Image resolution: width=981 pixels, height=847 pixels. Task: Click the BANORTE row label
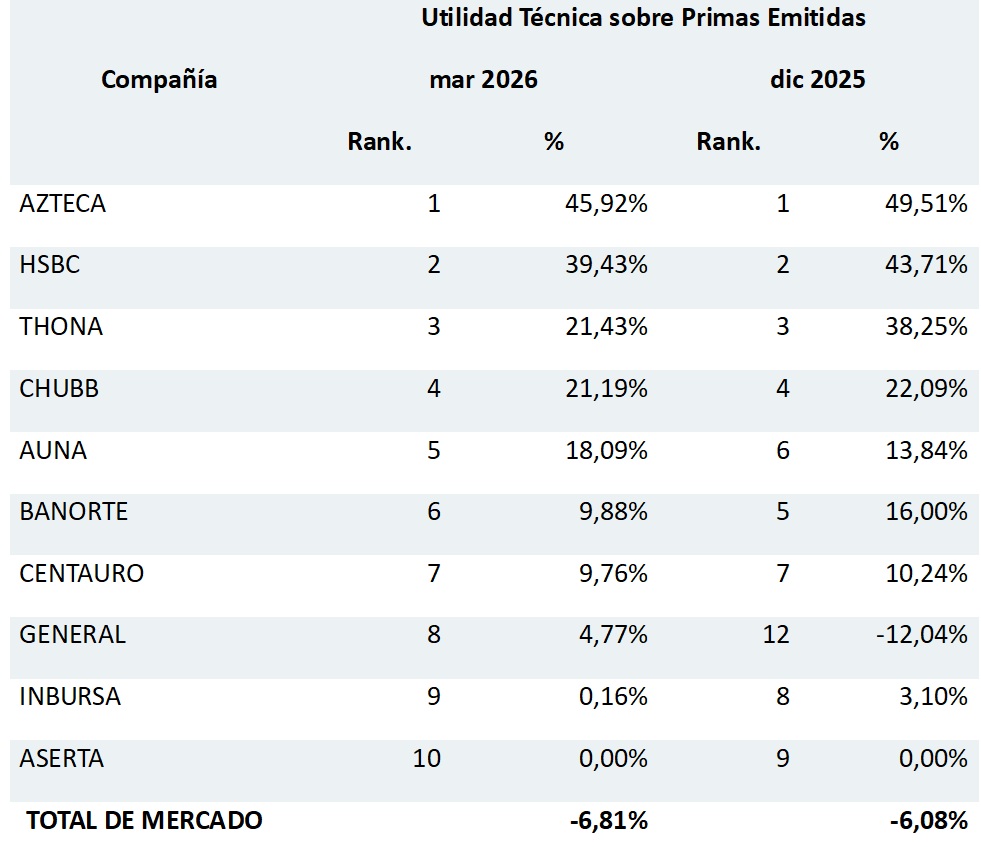[x=74, y=512]
